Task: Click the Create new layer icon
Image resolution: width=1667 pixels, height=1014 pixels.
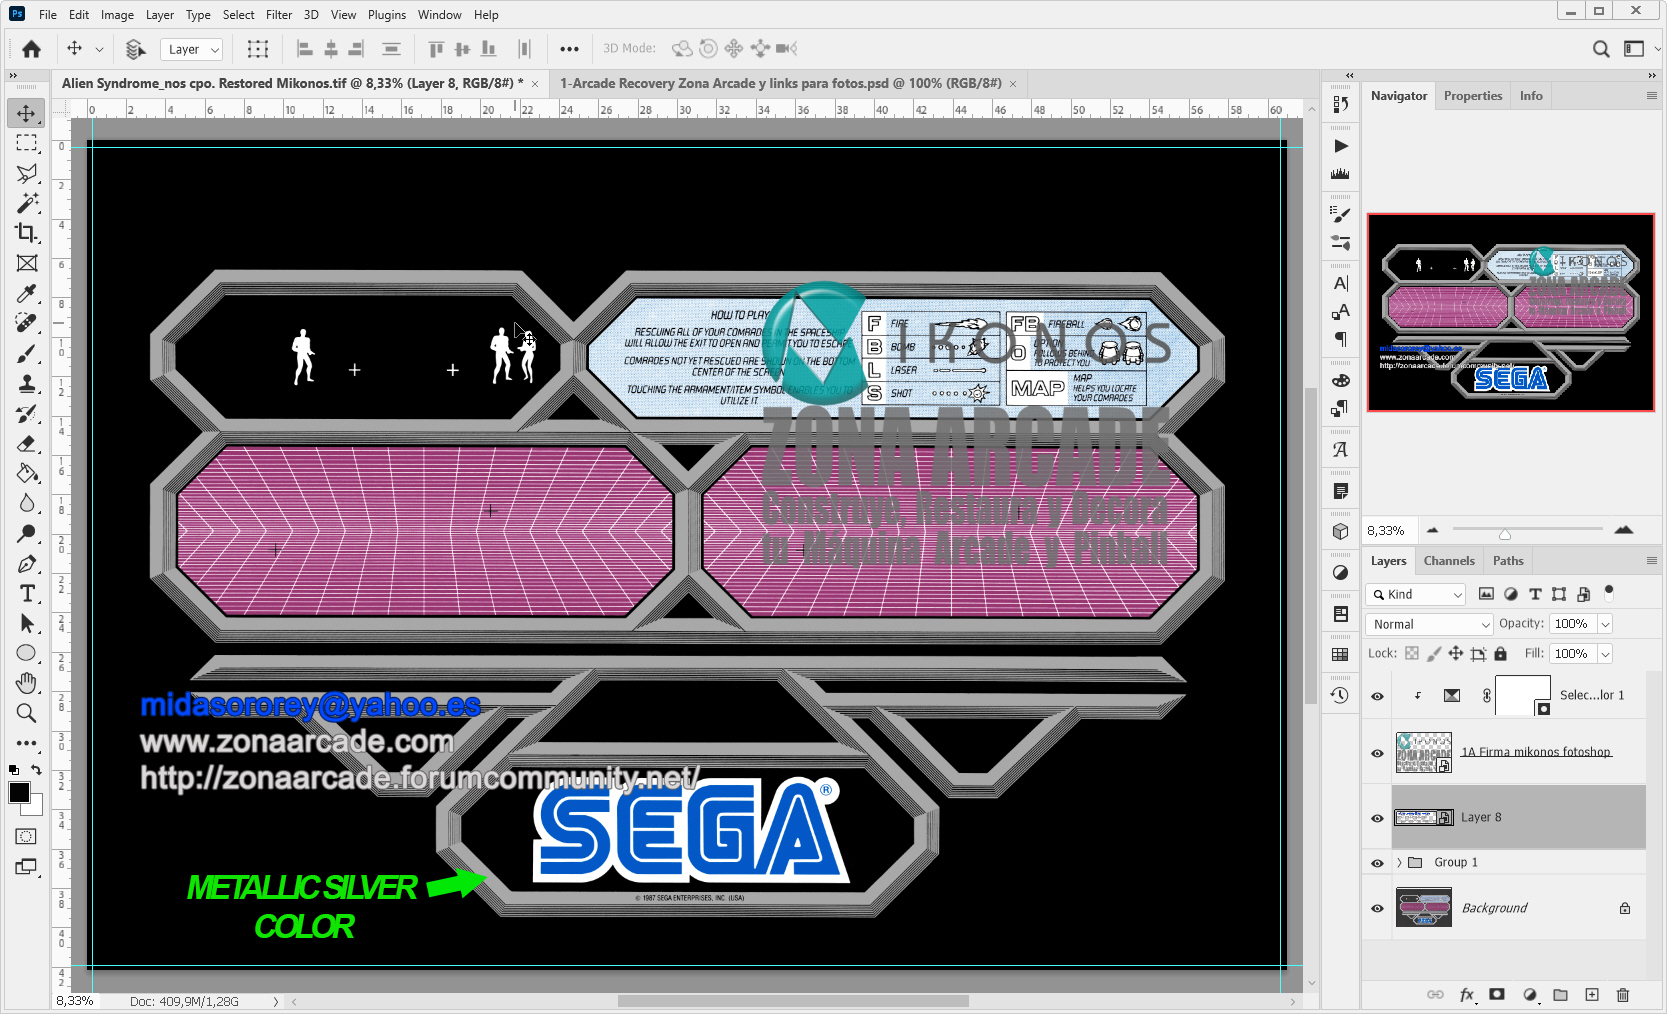Action: tap(1591, 995)
